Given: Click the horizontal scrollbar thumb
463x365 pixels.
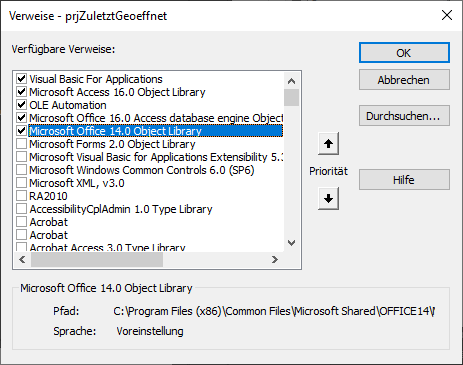Looking at the screenshot, I should 97,259.
